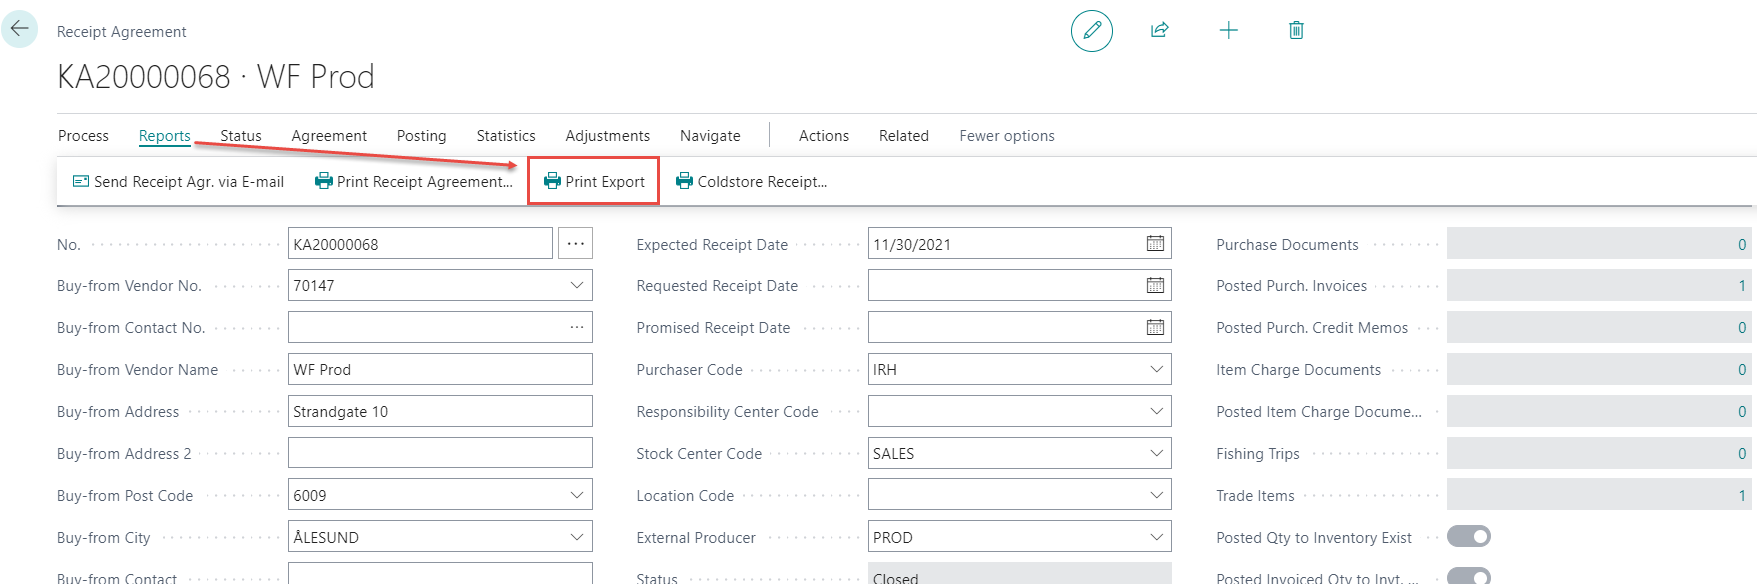Open the Posting menu tab
1757x584 pixels.
421,136
